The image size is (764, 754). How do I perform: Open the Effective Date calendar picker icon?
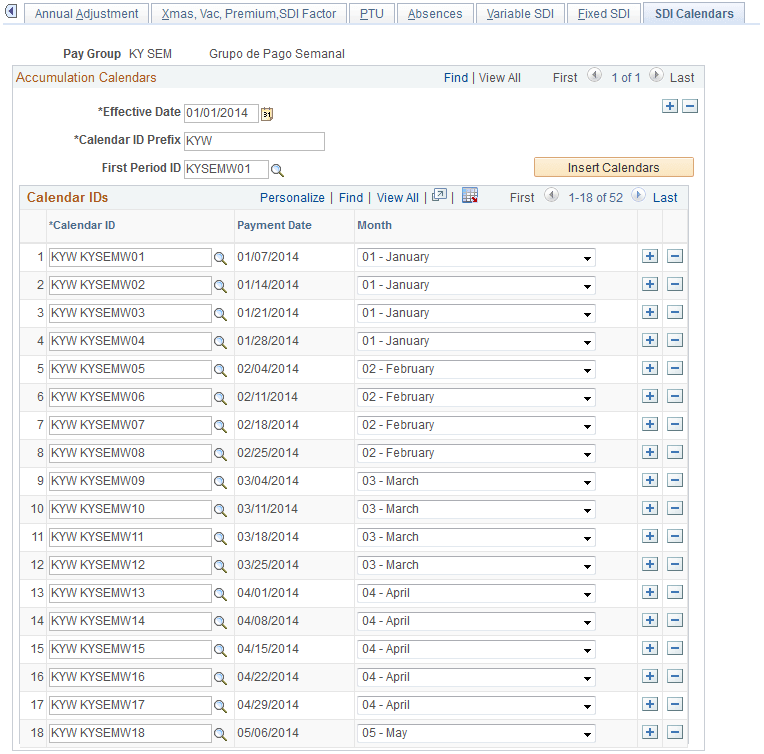(267, 114)
